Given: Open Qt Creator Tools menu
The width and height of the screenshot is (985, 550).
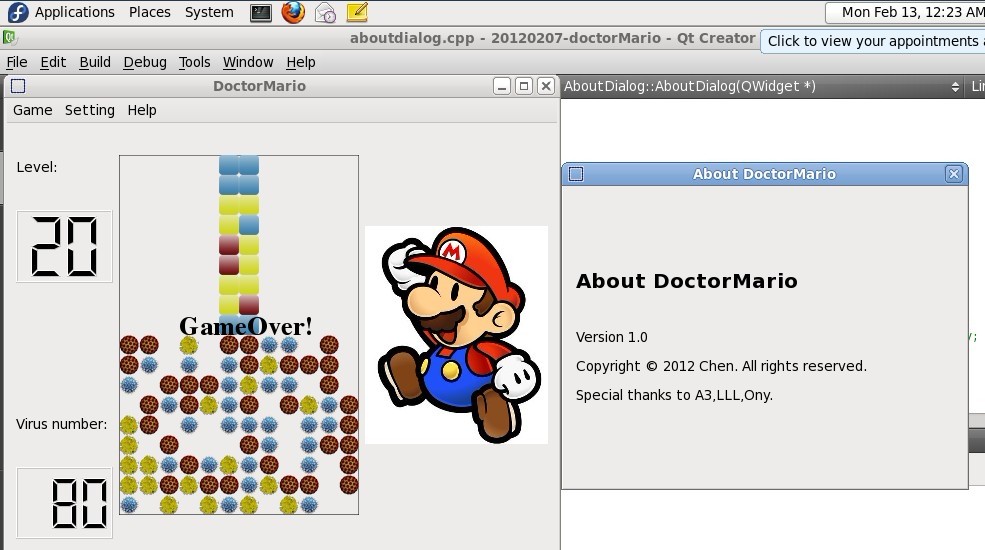Looking at the screenshot, I should point(194,62).
